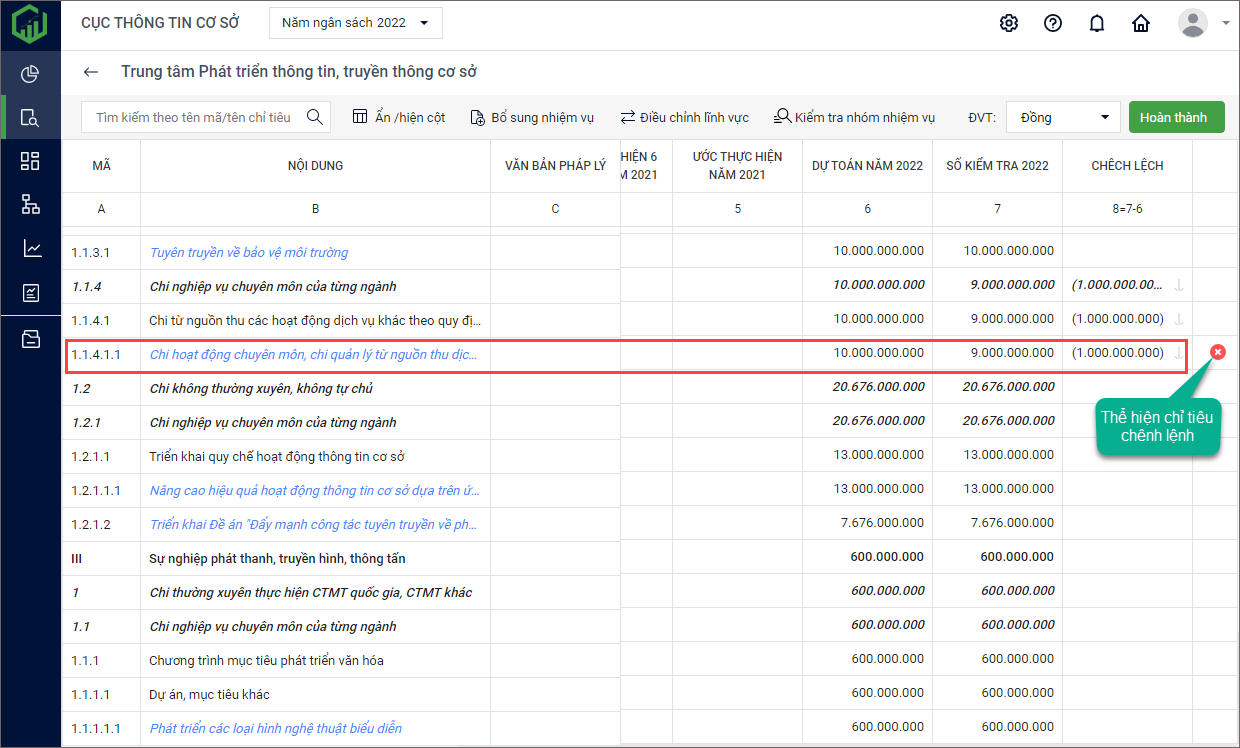Go to the home page icon
The image size is (1240, 748).
click(1141, 23)
